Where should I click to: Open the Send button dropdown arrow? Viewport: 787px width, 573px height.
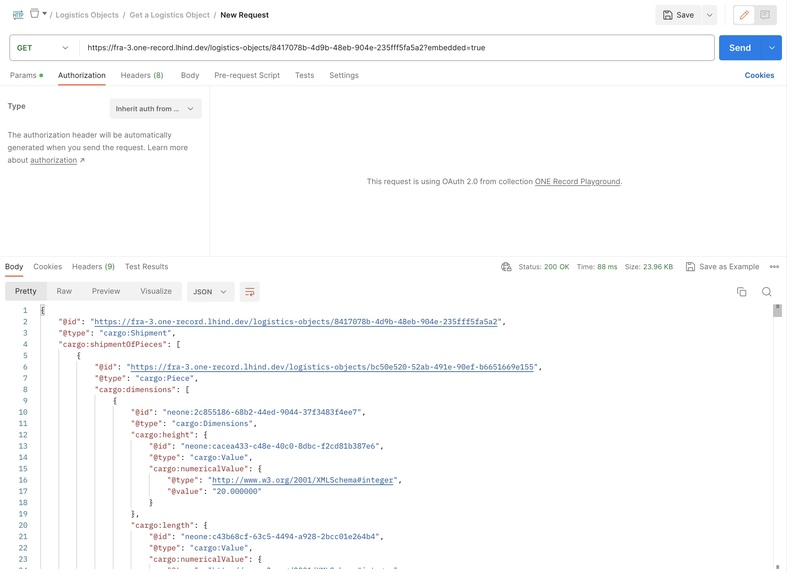click(x=772, y=48)
